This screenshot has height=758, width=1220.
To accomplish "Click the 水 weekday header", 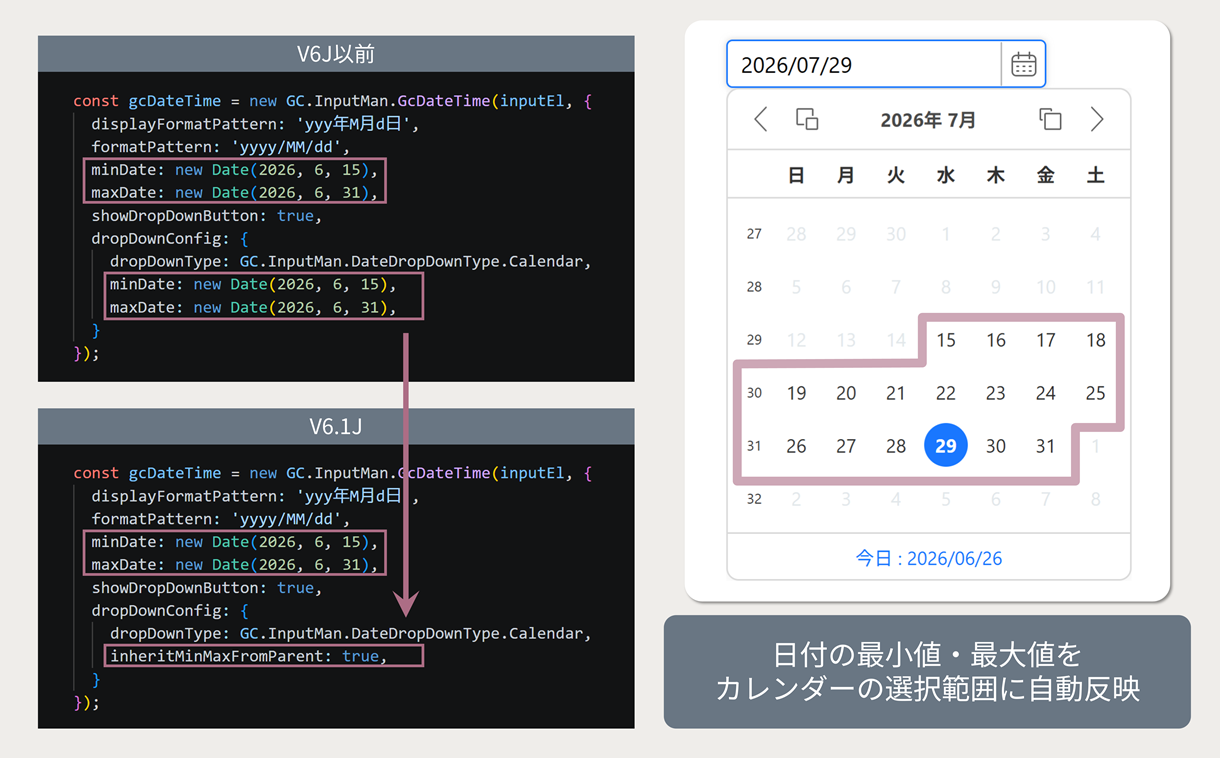I will click(x=946, y=176).
